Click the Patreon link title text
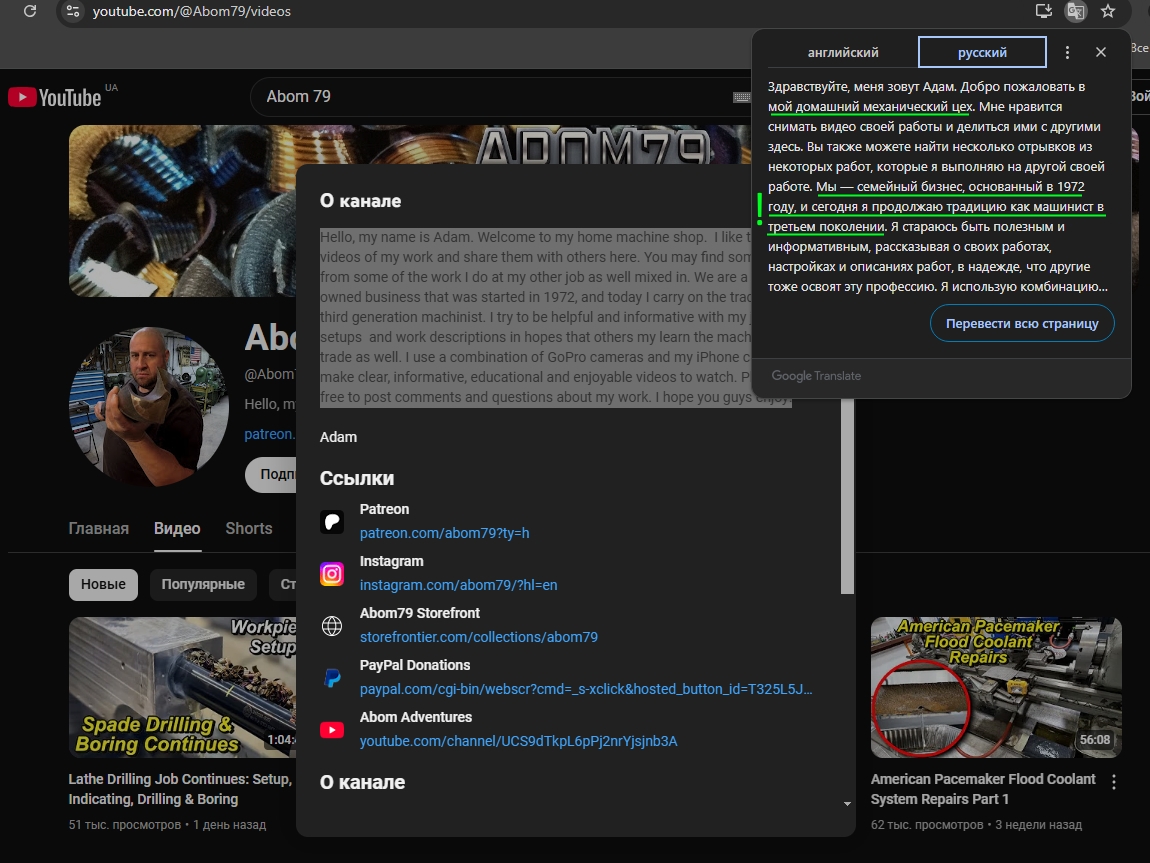Image resolution: width=1150 pixels, height=863 pixels. [x=384, y=509]
